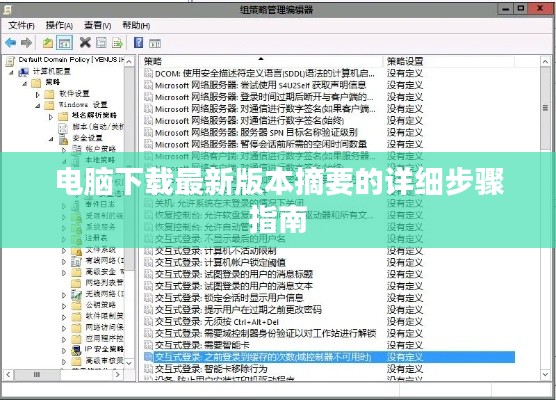
Task: Open the 查看(V) menu
Action: [x=98, y=25]
